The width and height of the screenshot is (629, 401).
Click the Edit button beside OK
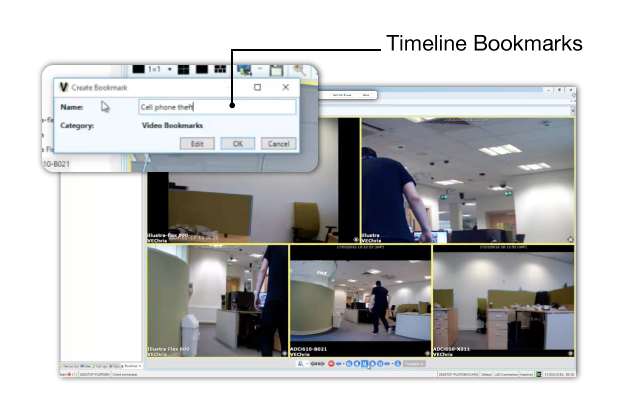click(x=197, y=144)
